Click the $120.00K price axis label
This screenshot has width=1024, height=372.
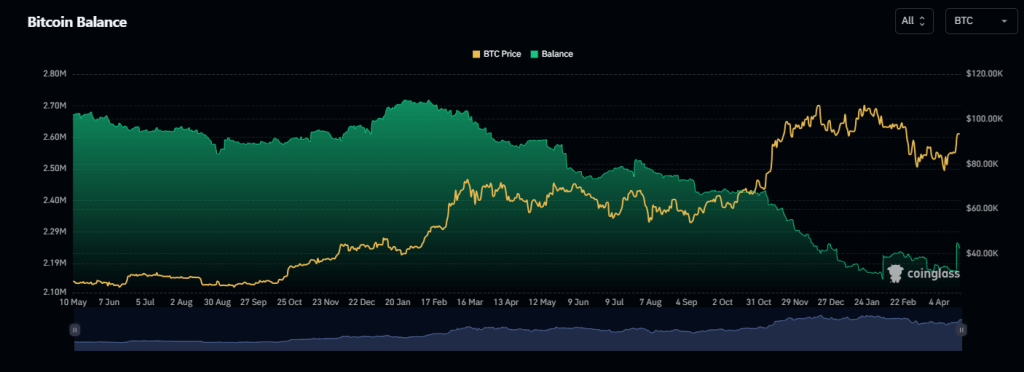pyautogui.click(x=984, y=74)
